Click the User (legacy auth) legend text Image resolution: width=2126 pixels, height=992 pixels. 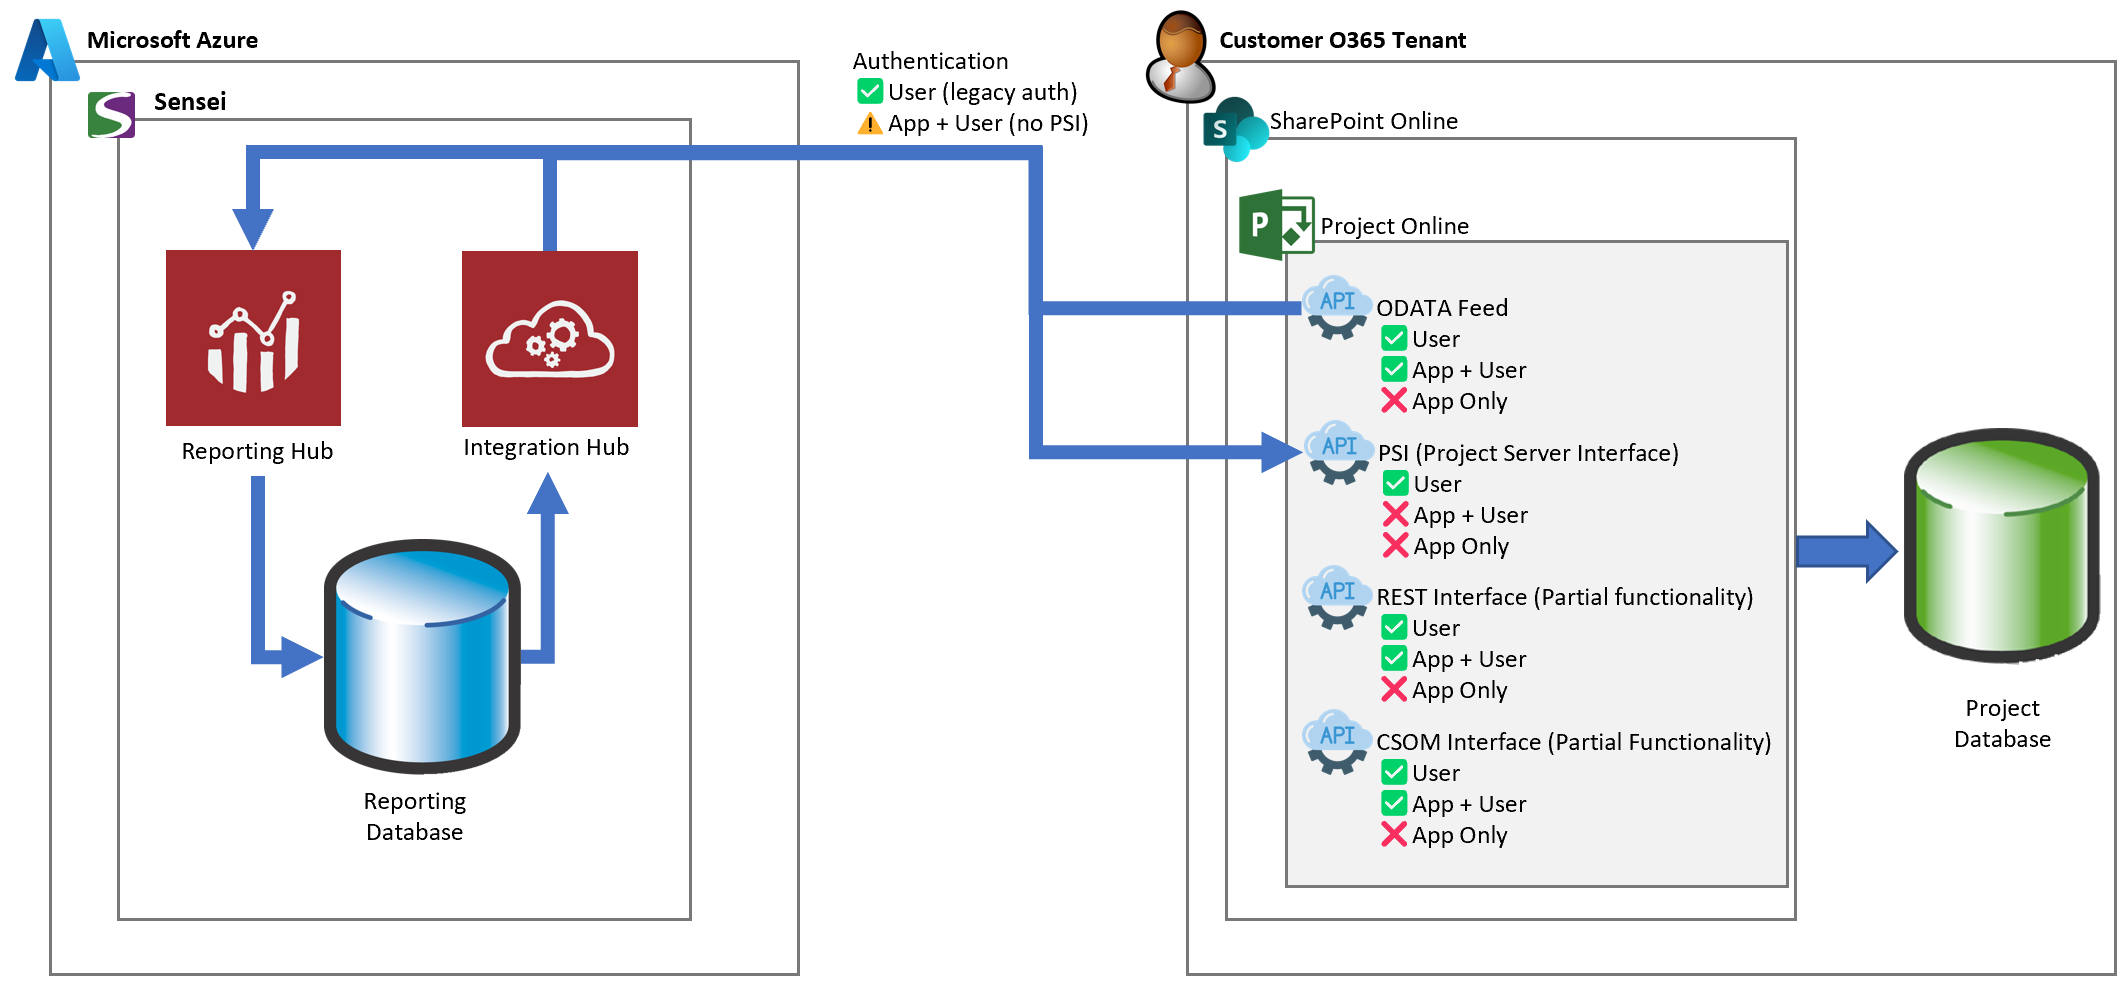(982, 92)
